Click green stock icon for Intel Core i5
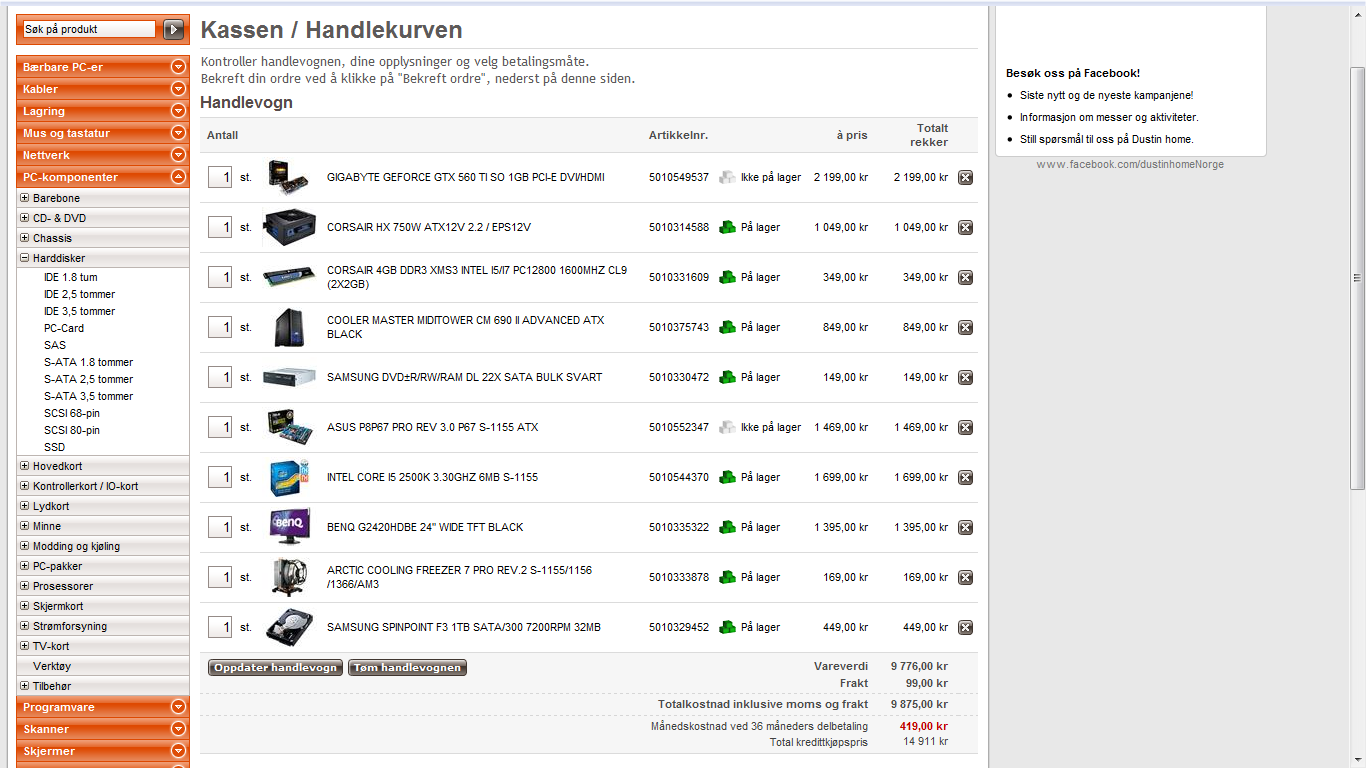Screen dimensions: 1366x768 (x=727, y=477)
